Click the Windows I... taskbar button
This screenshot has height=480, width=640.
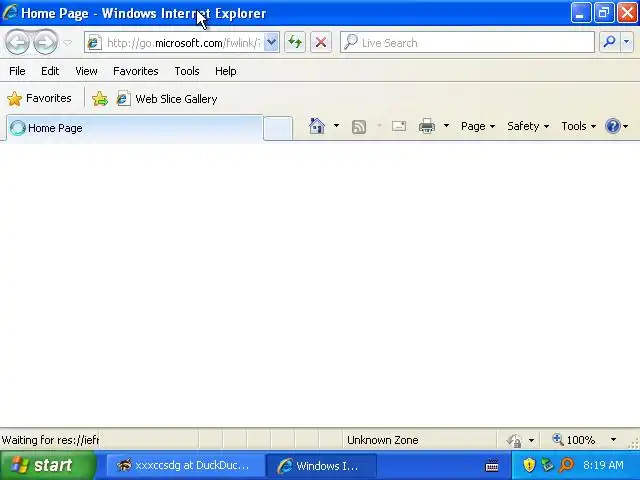(x=320, y=466)
